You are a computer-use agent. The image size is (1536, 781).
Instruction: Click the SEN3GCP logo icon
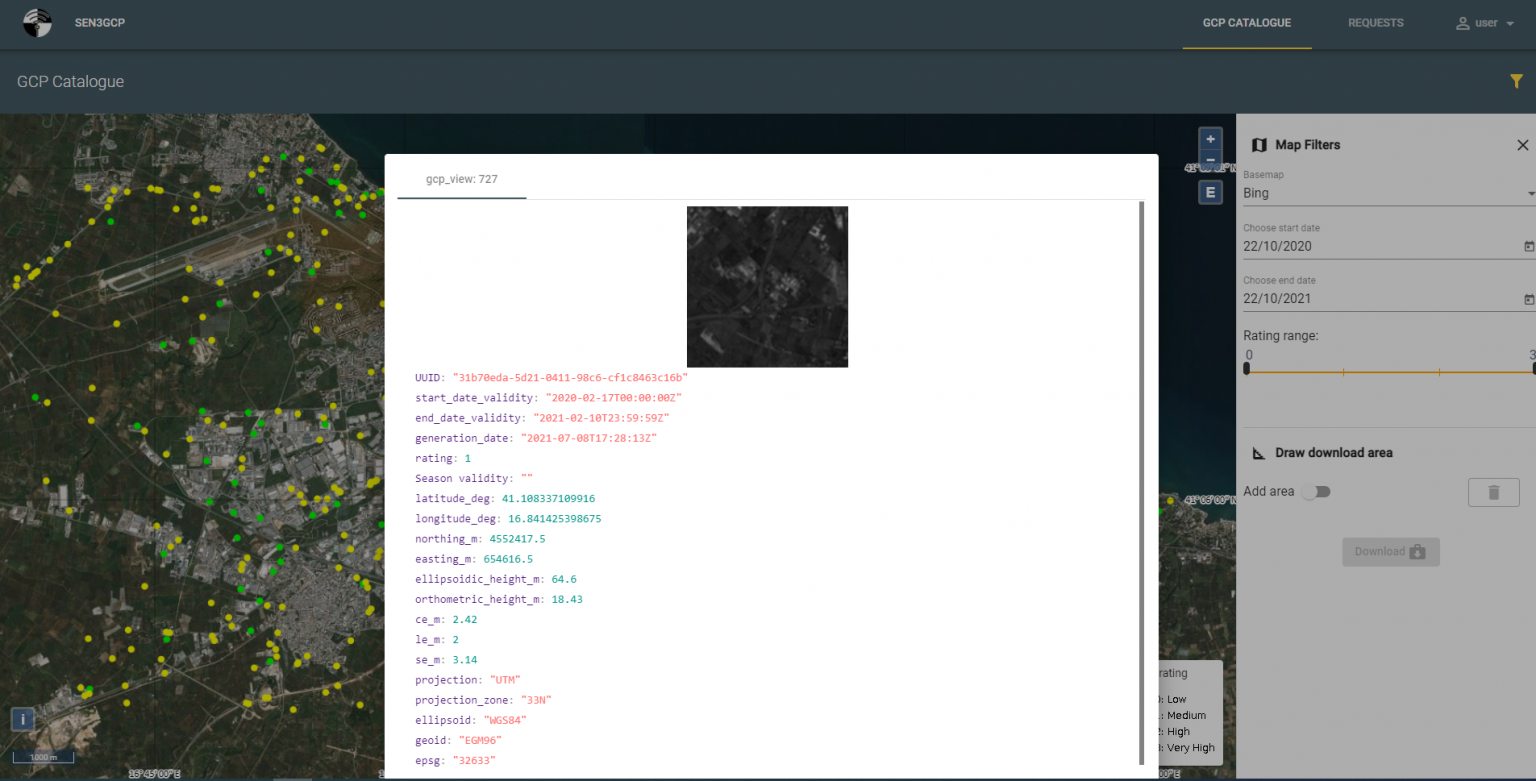click(x=38, y=23)
